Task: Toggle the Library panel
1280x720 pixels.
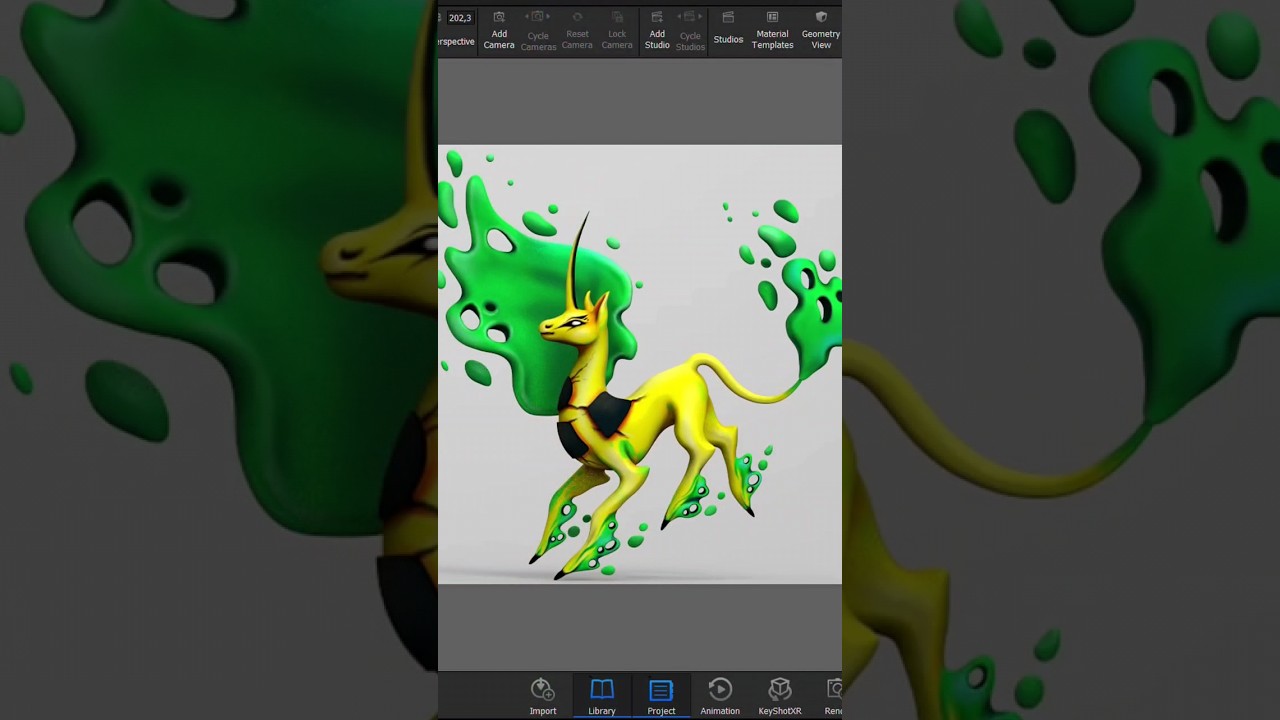Action: (x=602, y=696)
